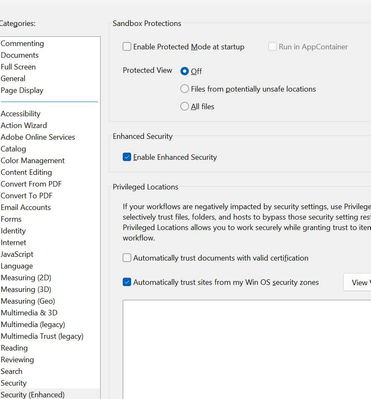Uncheck Enable Enhanced Security
Image resolution: width=371 pixels, height=399 pixels.
pos(127,157)
